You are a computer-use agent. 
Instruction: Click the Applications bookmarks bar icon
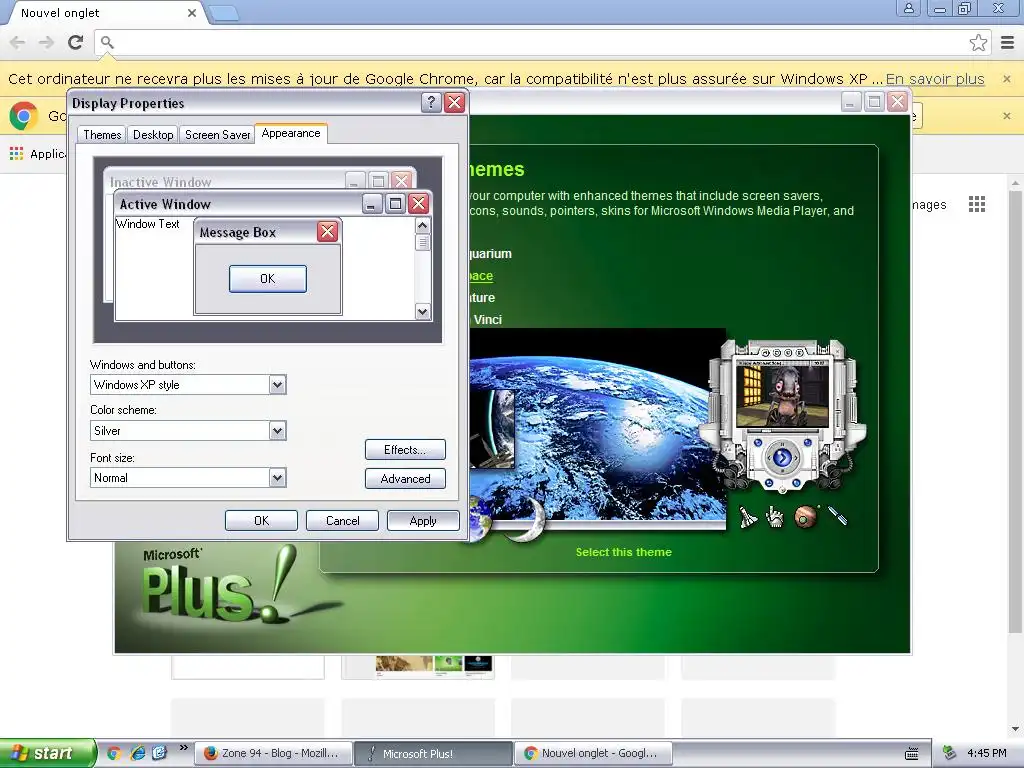click(x=16, y=153)
